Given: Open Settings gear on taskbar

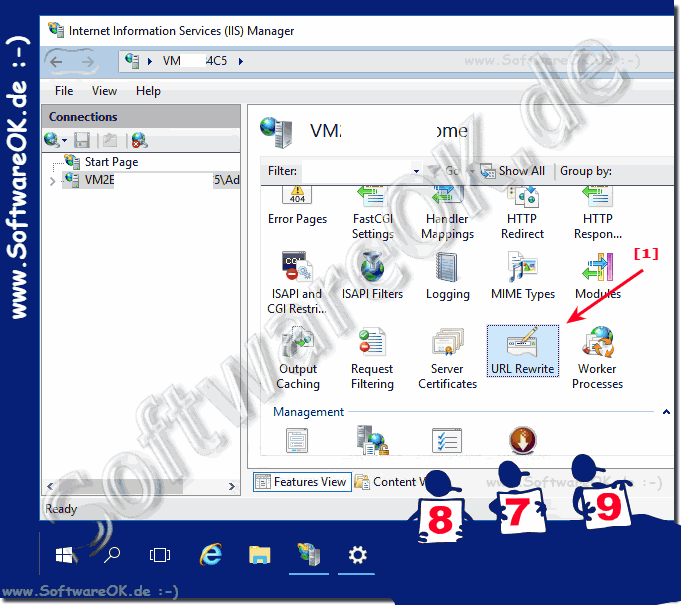Looking at the screenshot, I should (357, 555).
